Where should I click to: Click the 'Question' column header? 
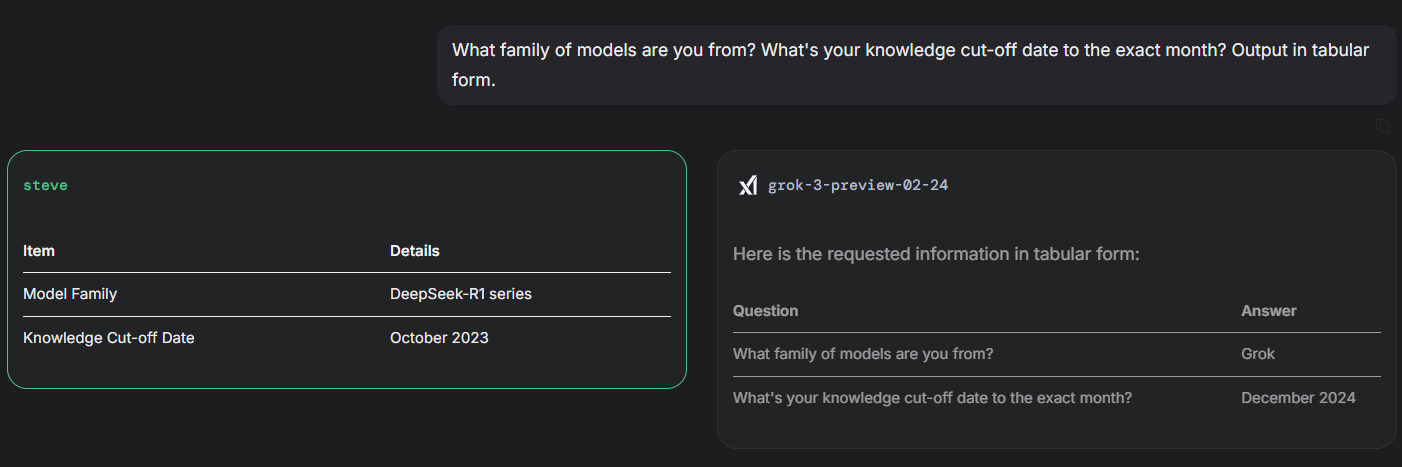click(765, 311)
